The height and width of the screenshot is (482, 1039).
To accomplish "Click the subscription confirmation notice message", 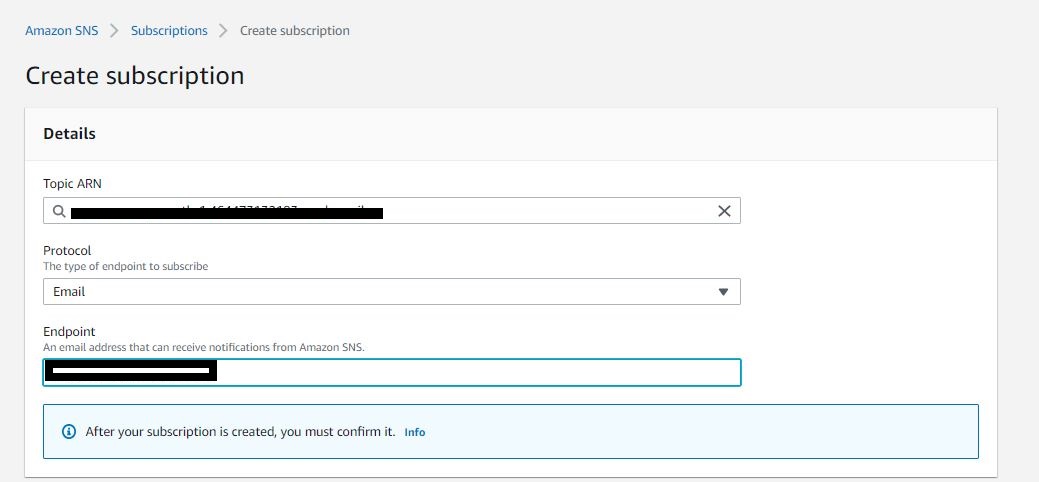I will (240, 432).
